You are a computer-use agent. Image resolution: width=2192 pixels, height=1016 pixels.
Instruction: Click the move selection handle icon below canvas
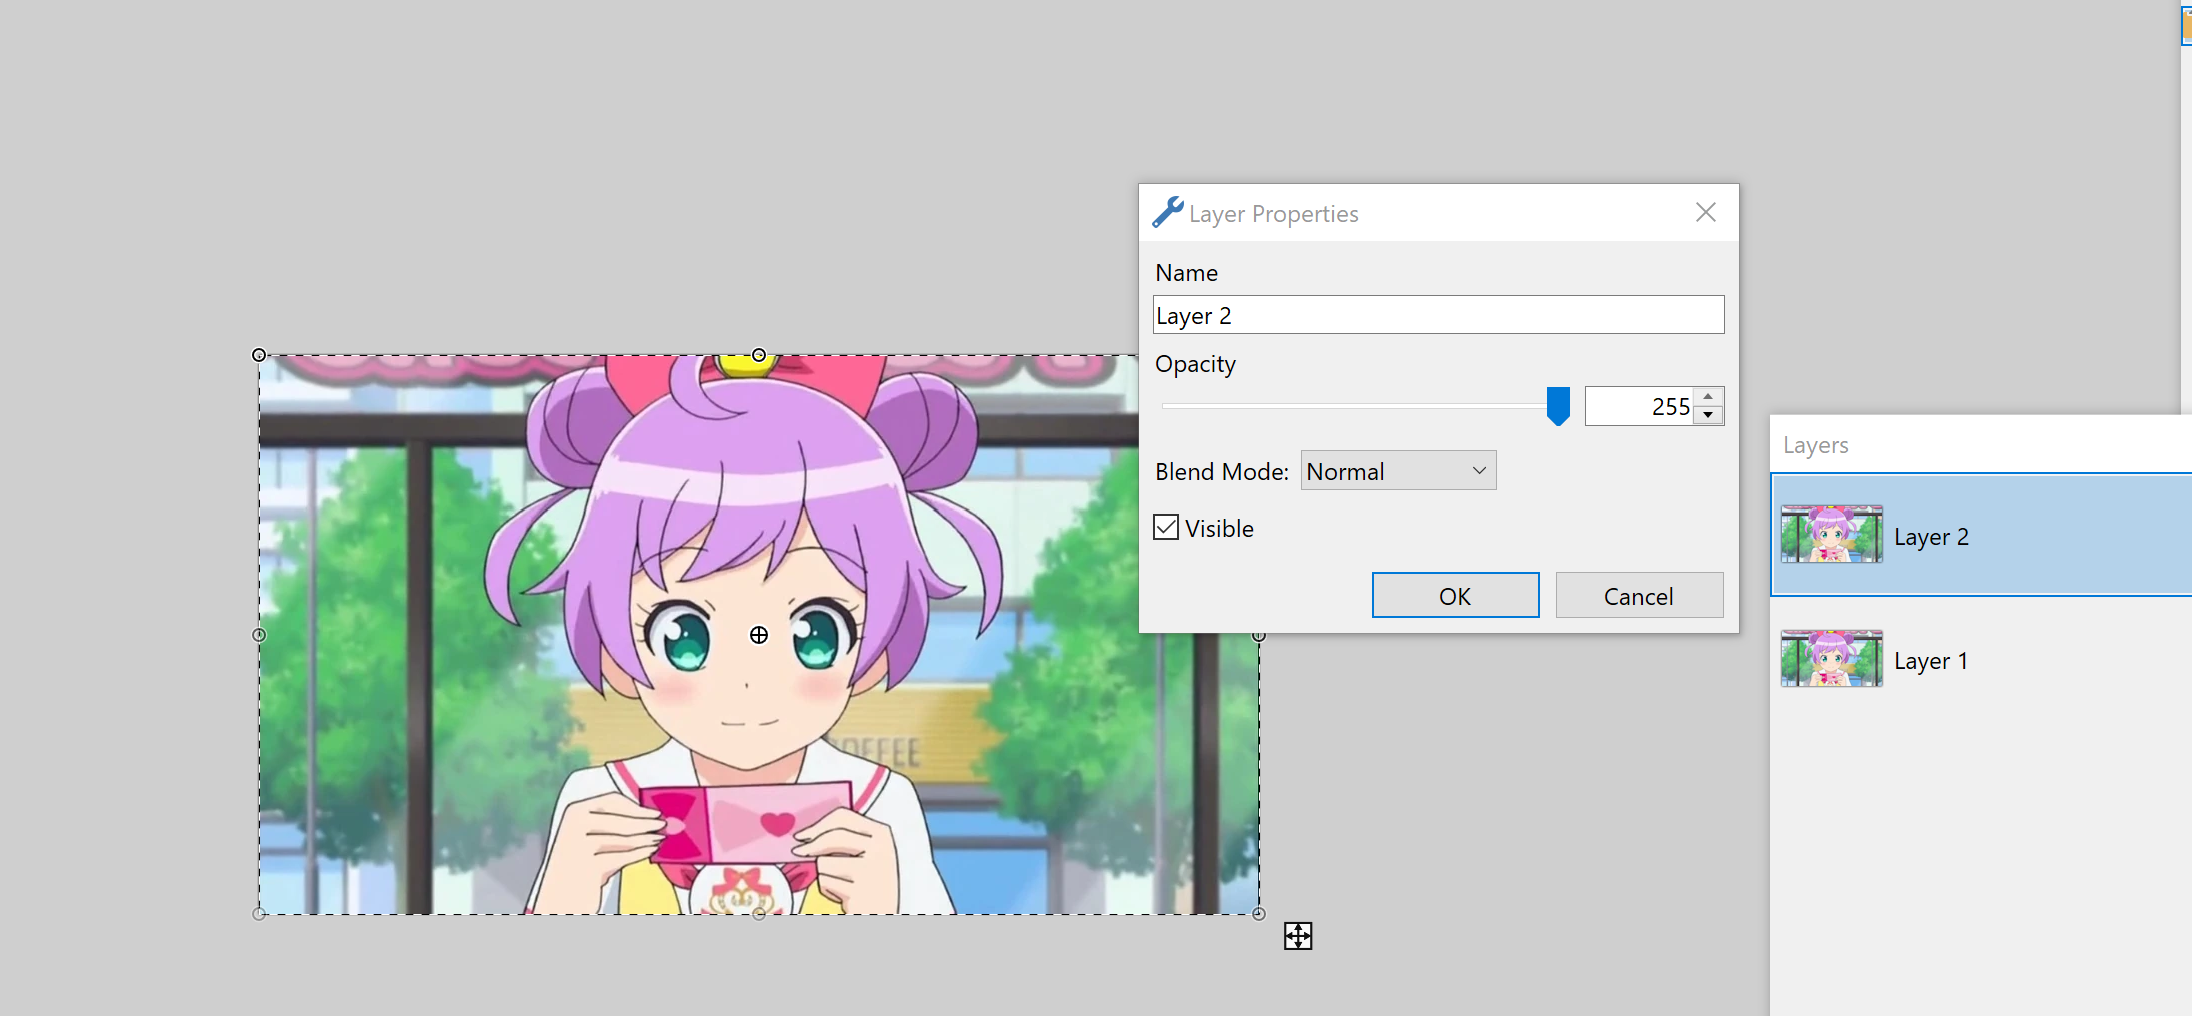click(x=1298, y=936)
